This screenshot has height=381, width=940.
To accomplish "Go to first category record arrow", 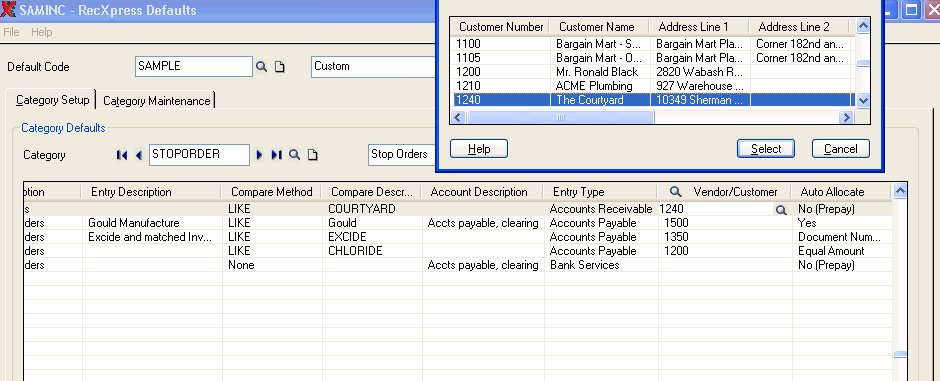I will click(122, 155).
